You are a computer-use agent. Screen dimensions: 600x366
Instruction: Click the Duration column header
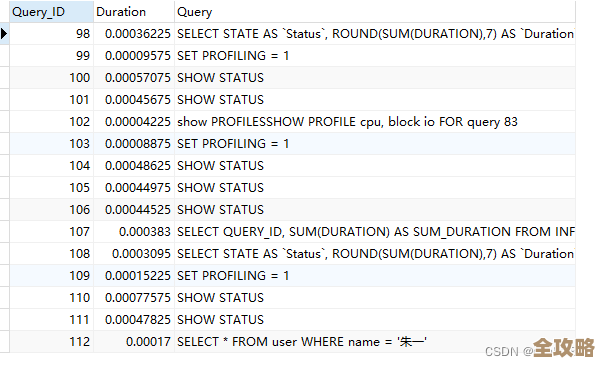(x=134, y=11)
